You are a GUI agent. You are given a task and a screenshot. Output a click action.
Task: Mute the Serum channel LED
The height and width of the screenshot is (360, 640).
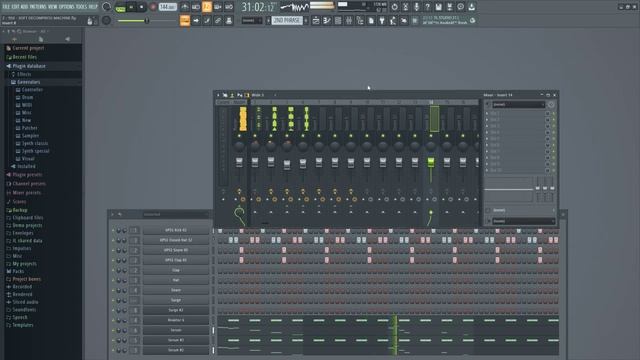tap(113, 330)
